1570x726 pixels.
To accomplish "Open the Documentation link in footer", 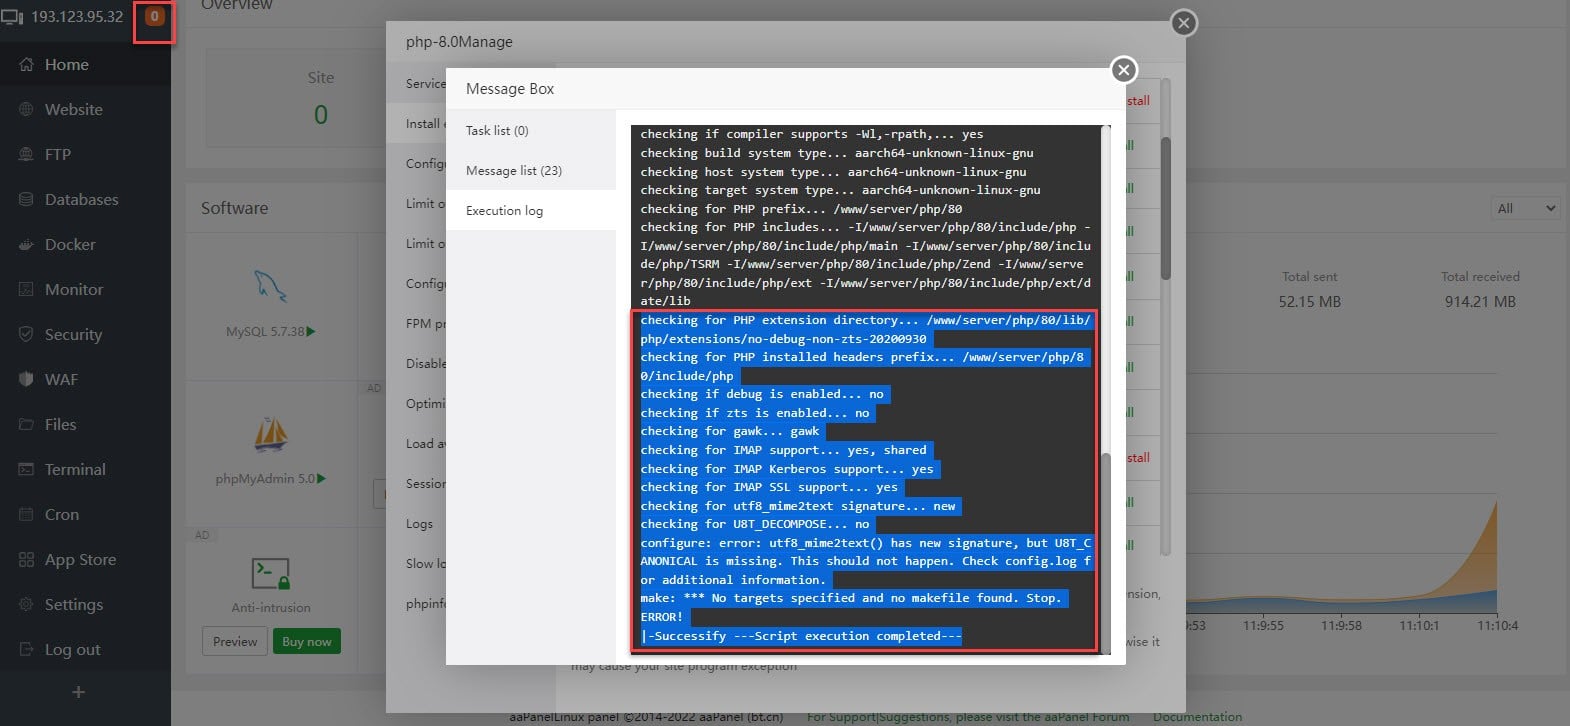I will click(x=1197, y=717).
